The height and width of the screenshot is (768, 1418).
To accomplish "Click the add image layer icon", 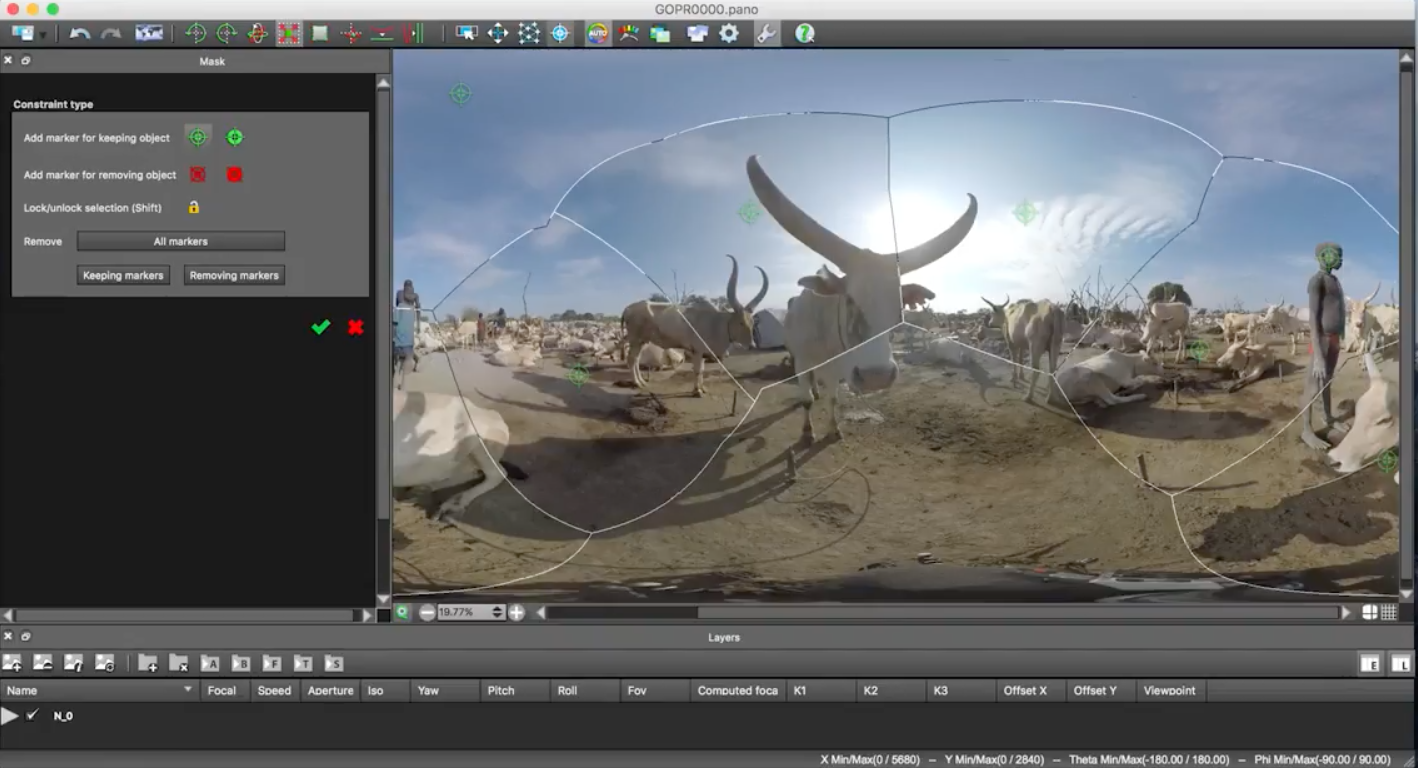I will tap(12, 662).
